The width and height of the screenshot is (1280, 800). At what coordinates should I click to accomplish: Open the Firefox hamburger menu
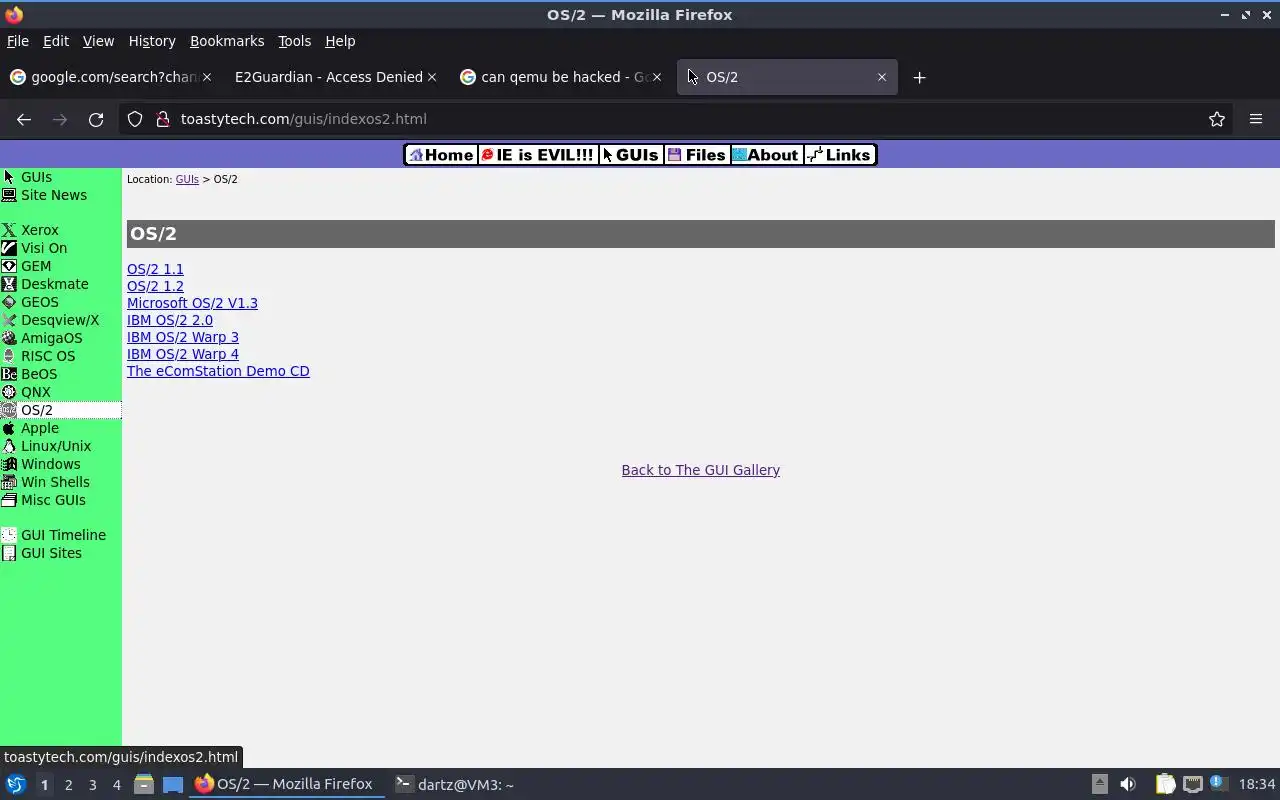point(1256,119)
